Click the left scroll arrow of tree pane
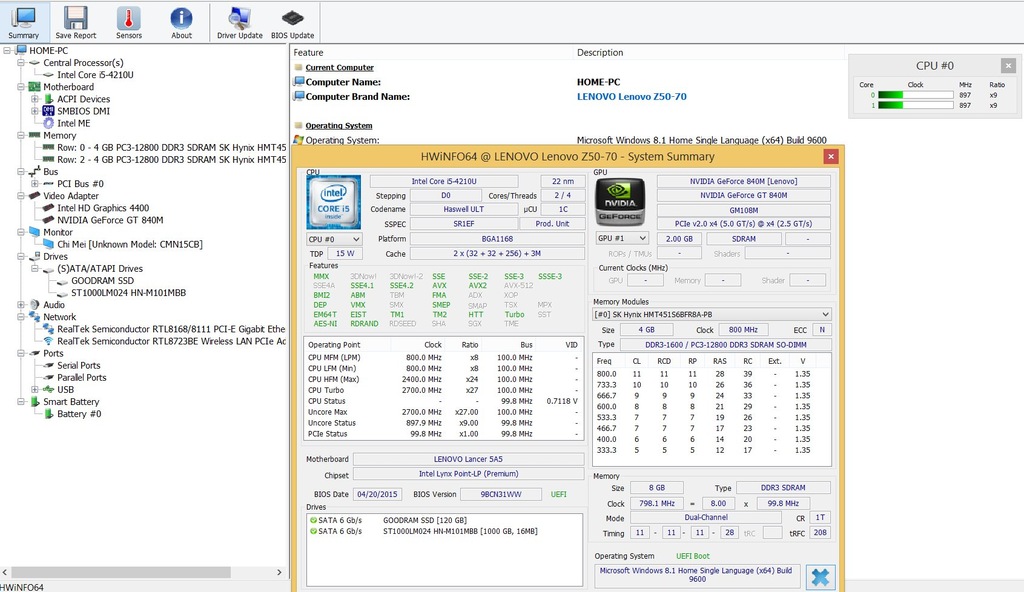 (x=5, y=572)
